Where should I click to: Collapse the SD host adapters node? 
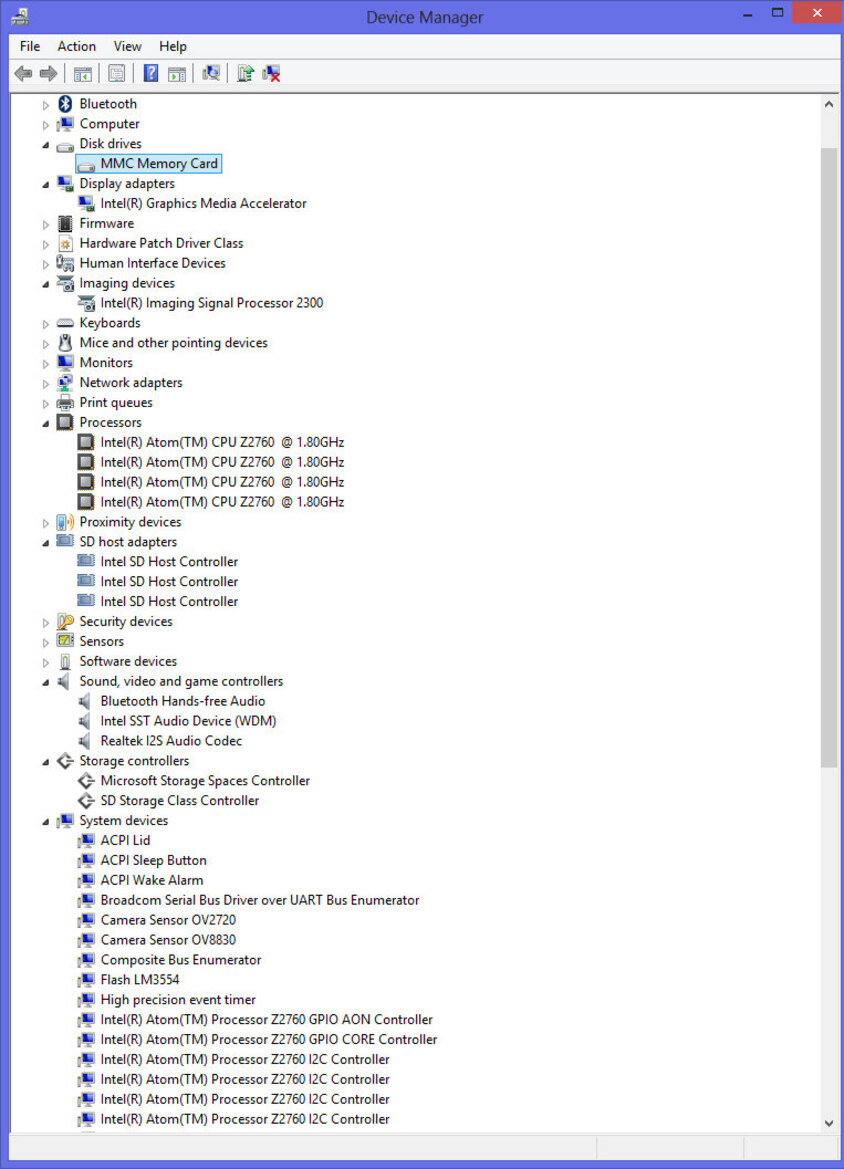click(x=45, y=543)
